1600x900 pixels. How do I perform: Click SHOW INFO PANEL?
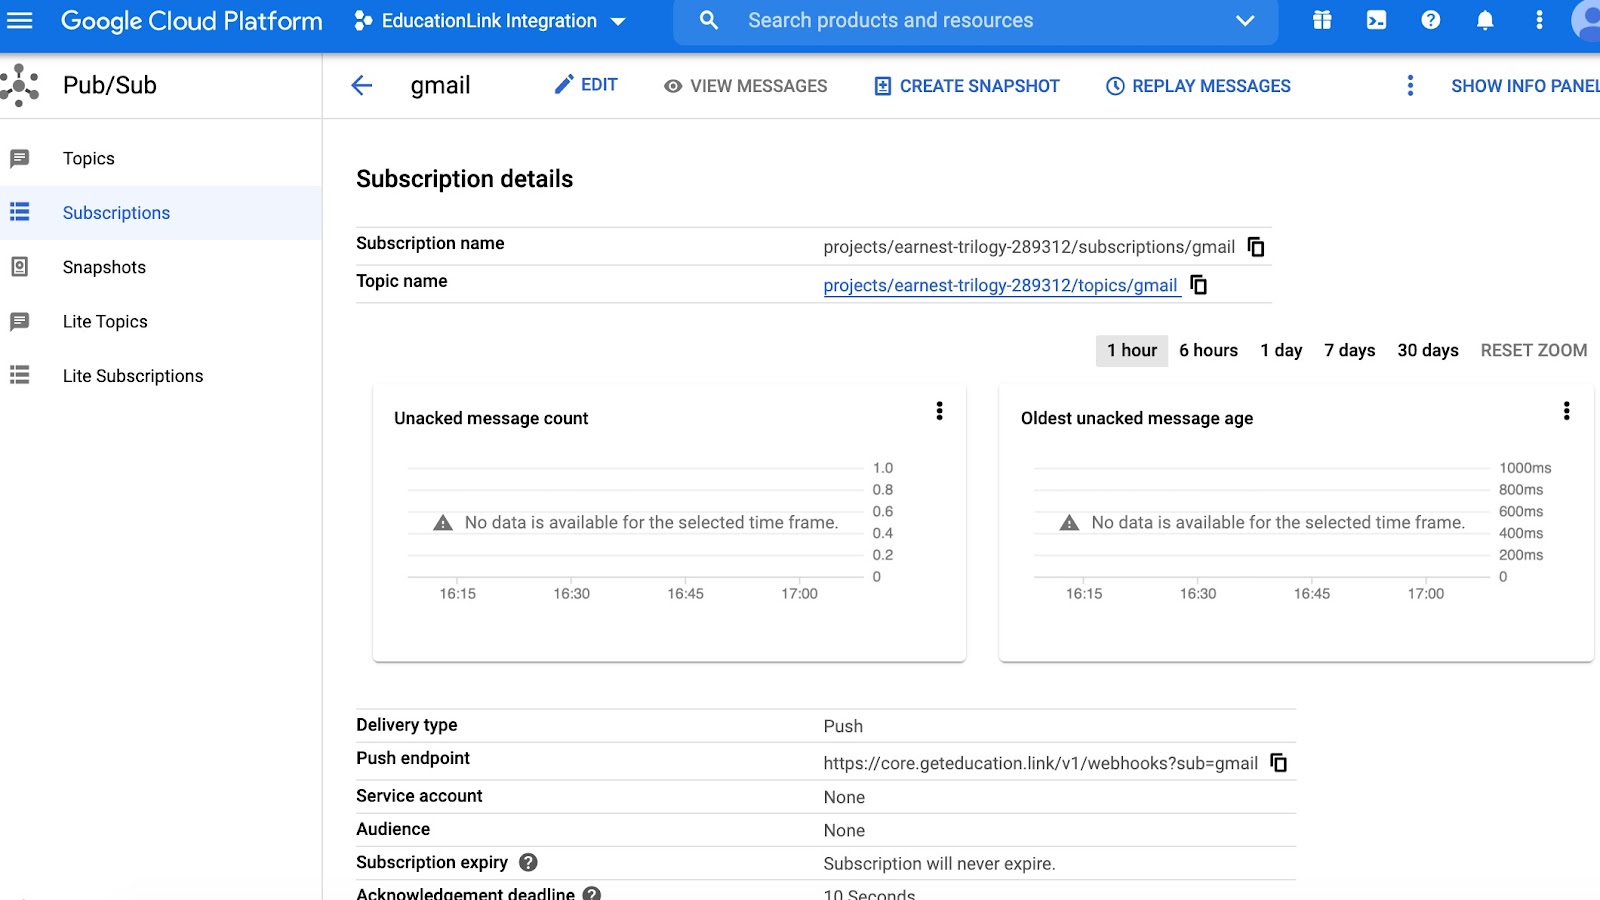click(1525, 86)
